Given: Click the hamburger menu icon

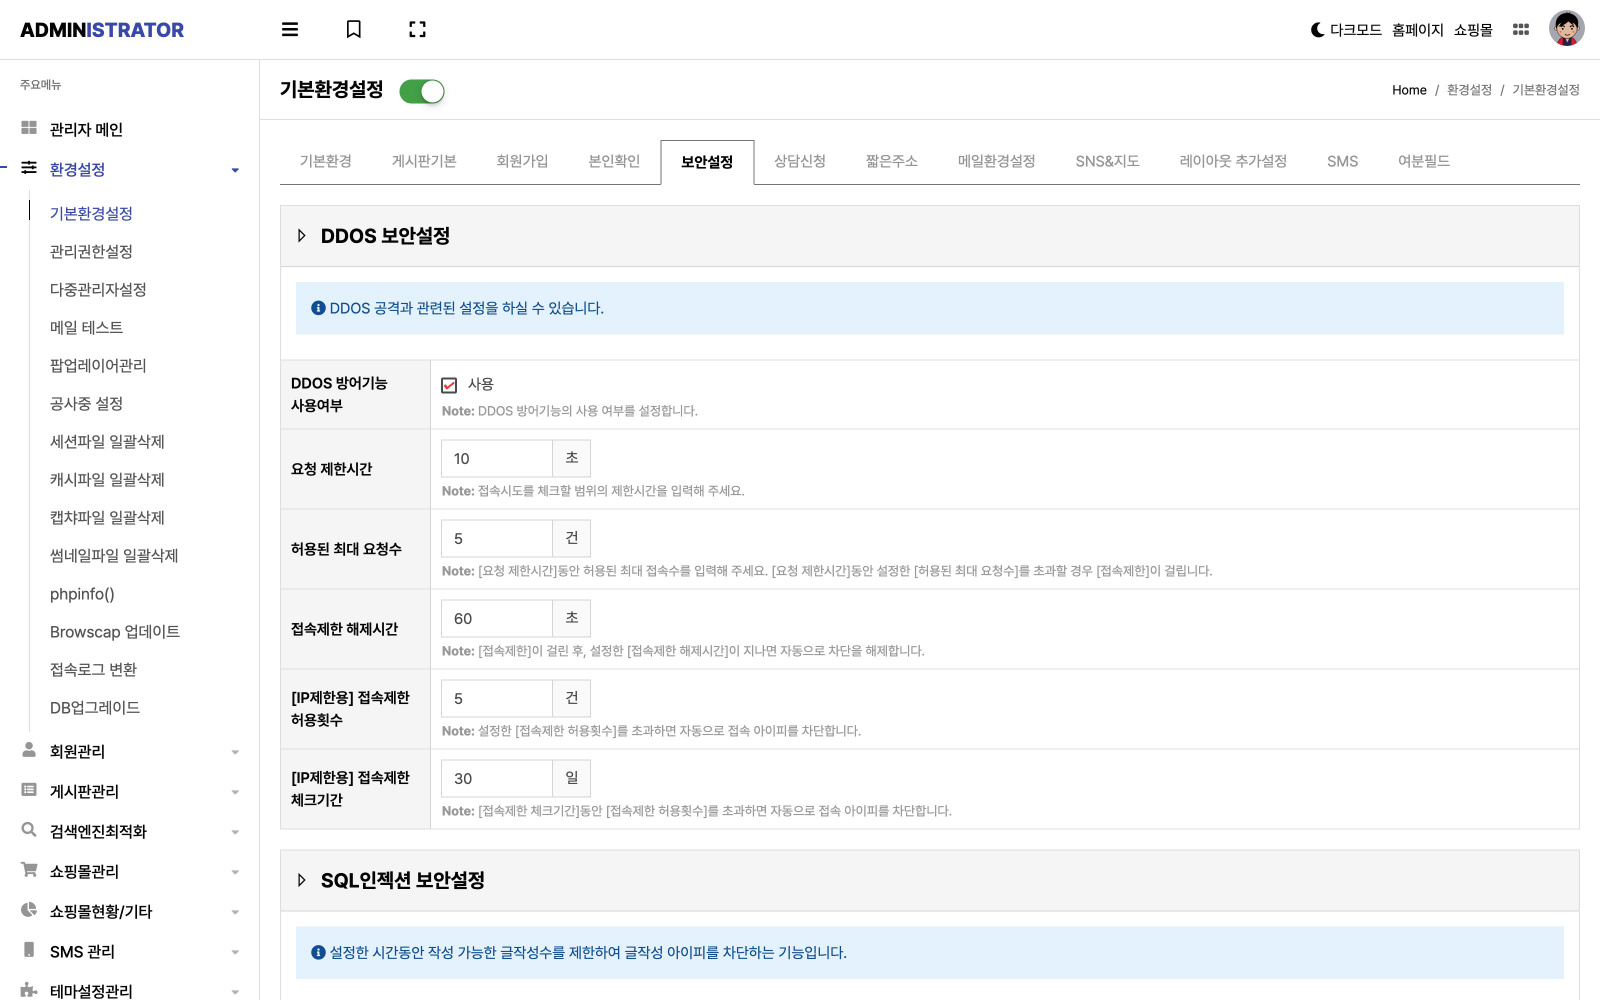Looking at the screenshot, I should click(290, 30).
